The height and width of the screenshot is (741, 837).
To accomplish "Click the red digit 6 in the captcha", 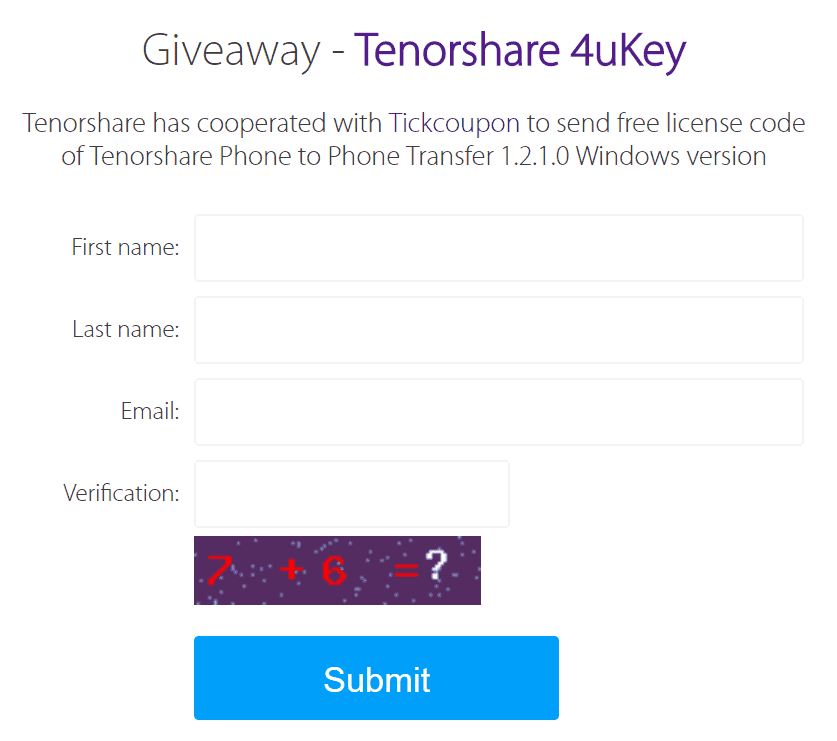I will tap(333, 572).
